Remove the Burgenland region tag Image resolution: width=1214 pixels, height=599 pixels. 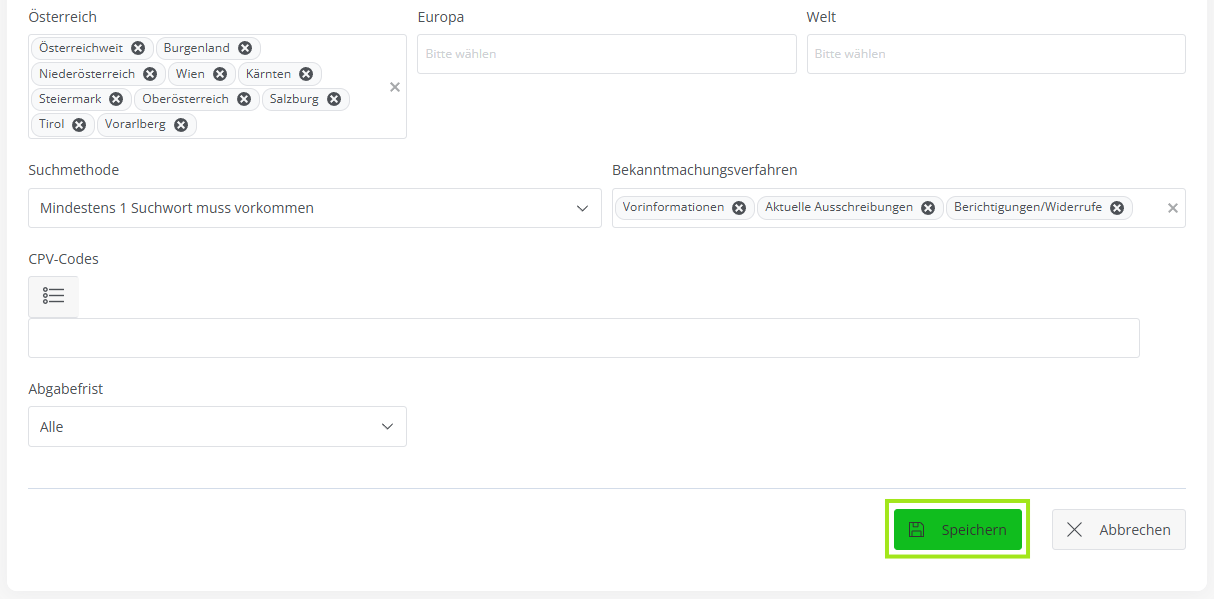[245, 48]
